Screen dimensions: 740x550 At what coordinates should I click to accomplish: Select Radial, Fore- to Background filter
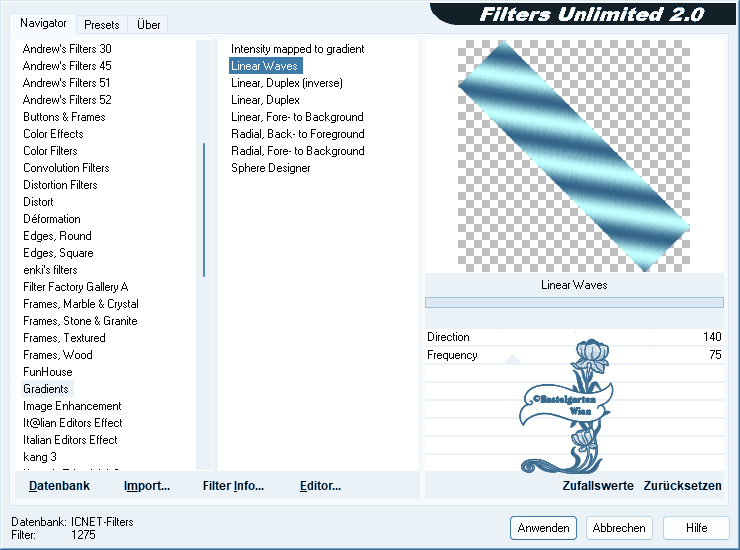tap(297, 151)
